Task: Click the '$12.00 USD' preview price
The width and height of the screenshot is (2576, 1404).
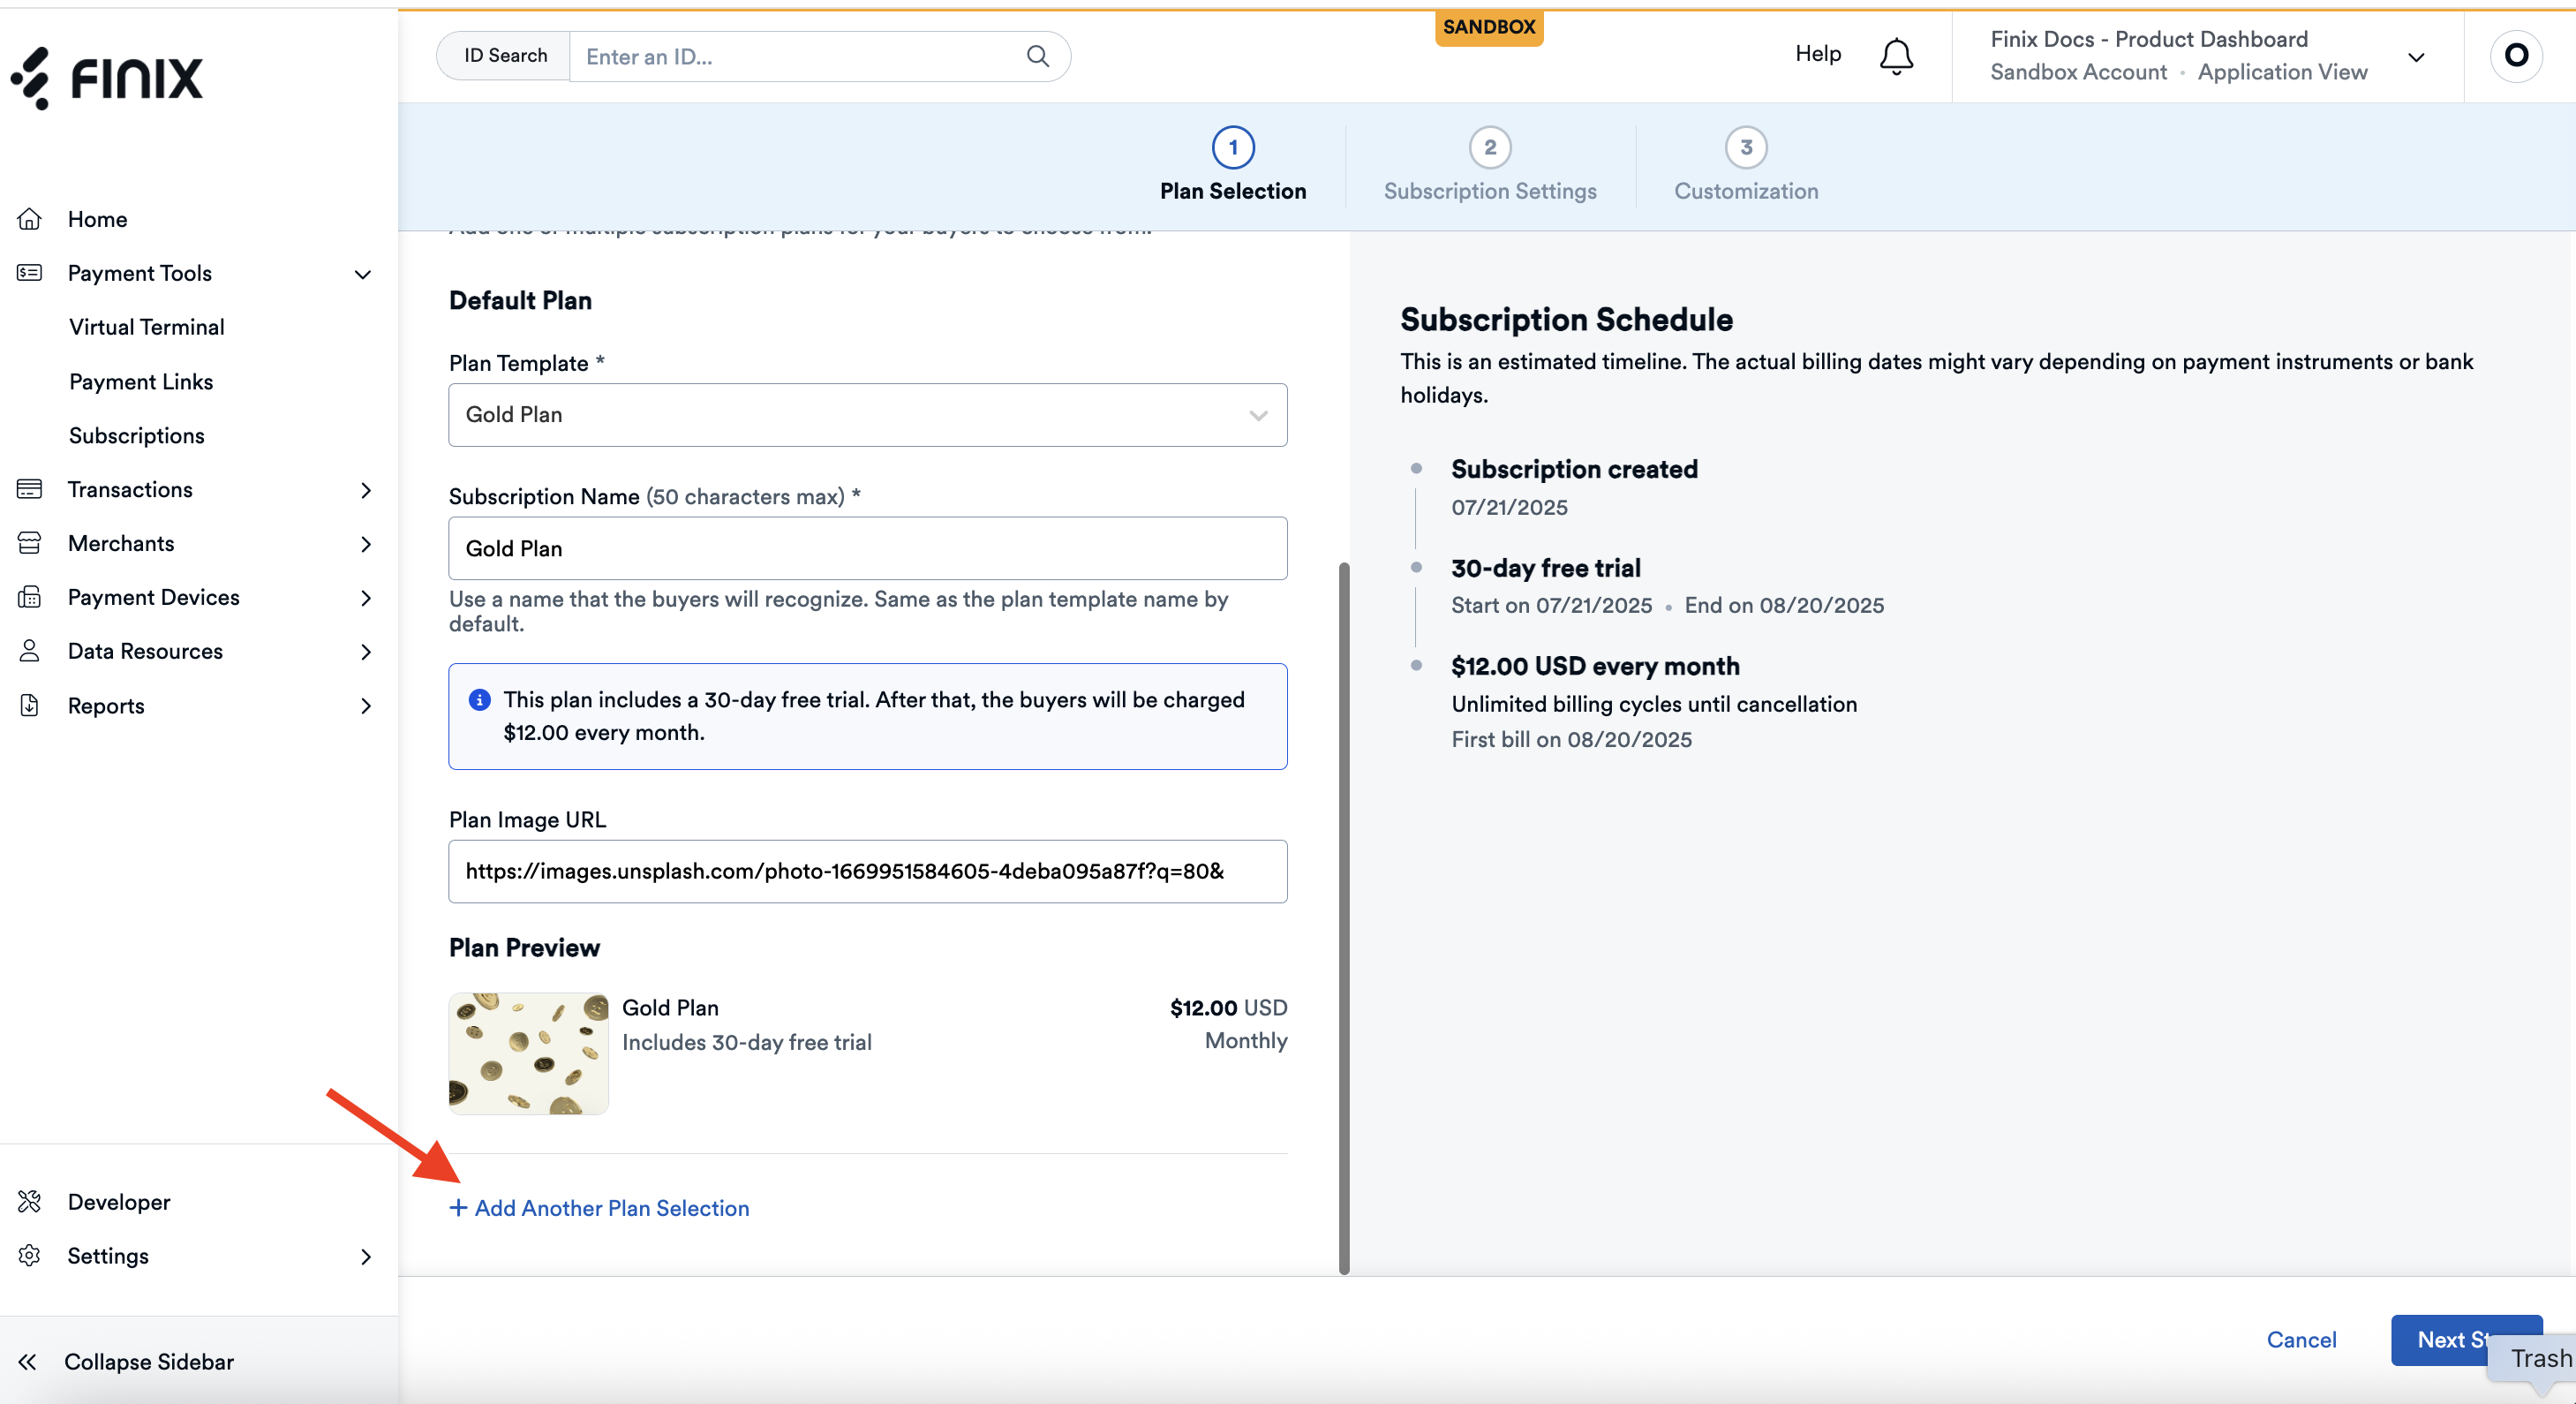Action: [x=1228, y=1008]
